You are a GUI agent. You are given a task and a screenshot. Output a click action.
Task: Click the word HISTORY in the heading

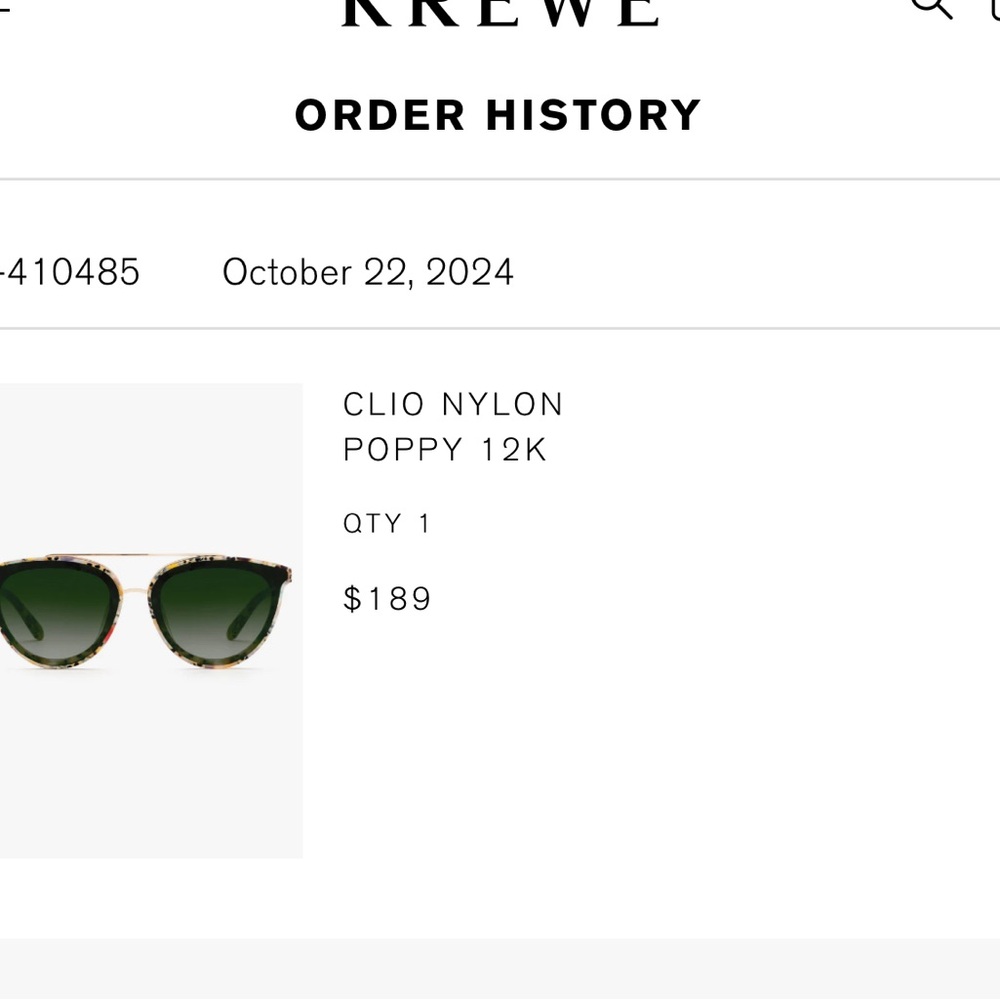[593, 116]
